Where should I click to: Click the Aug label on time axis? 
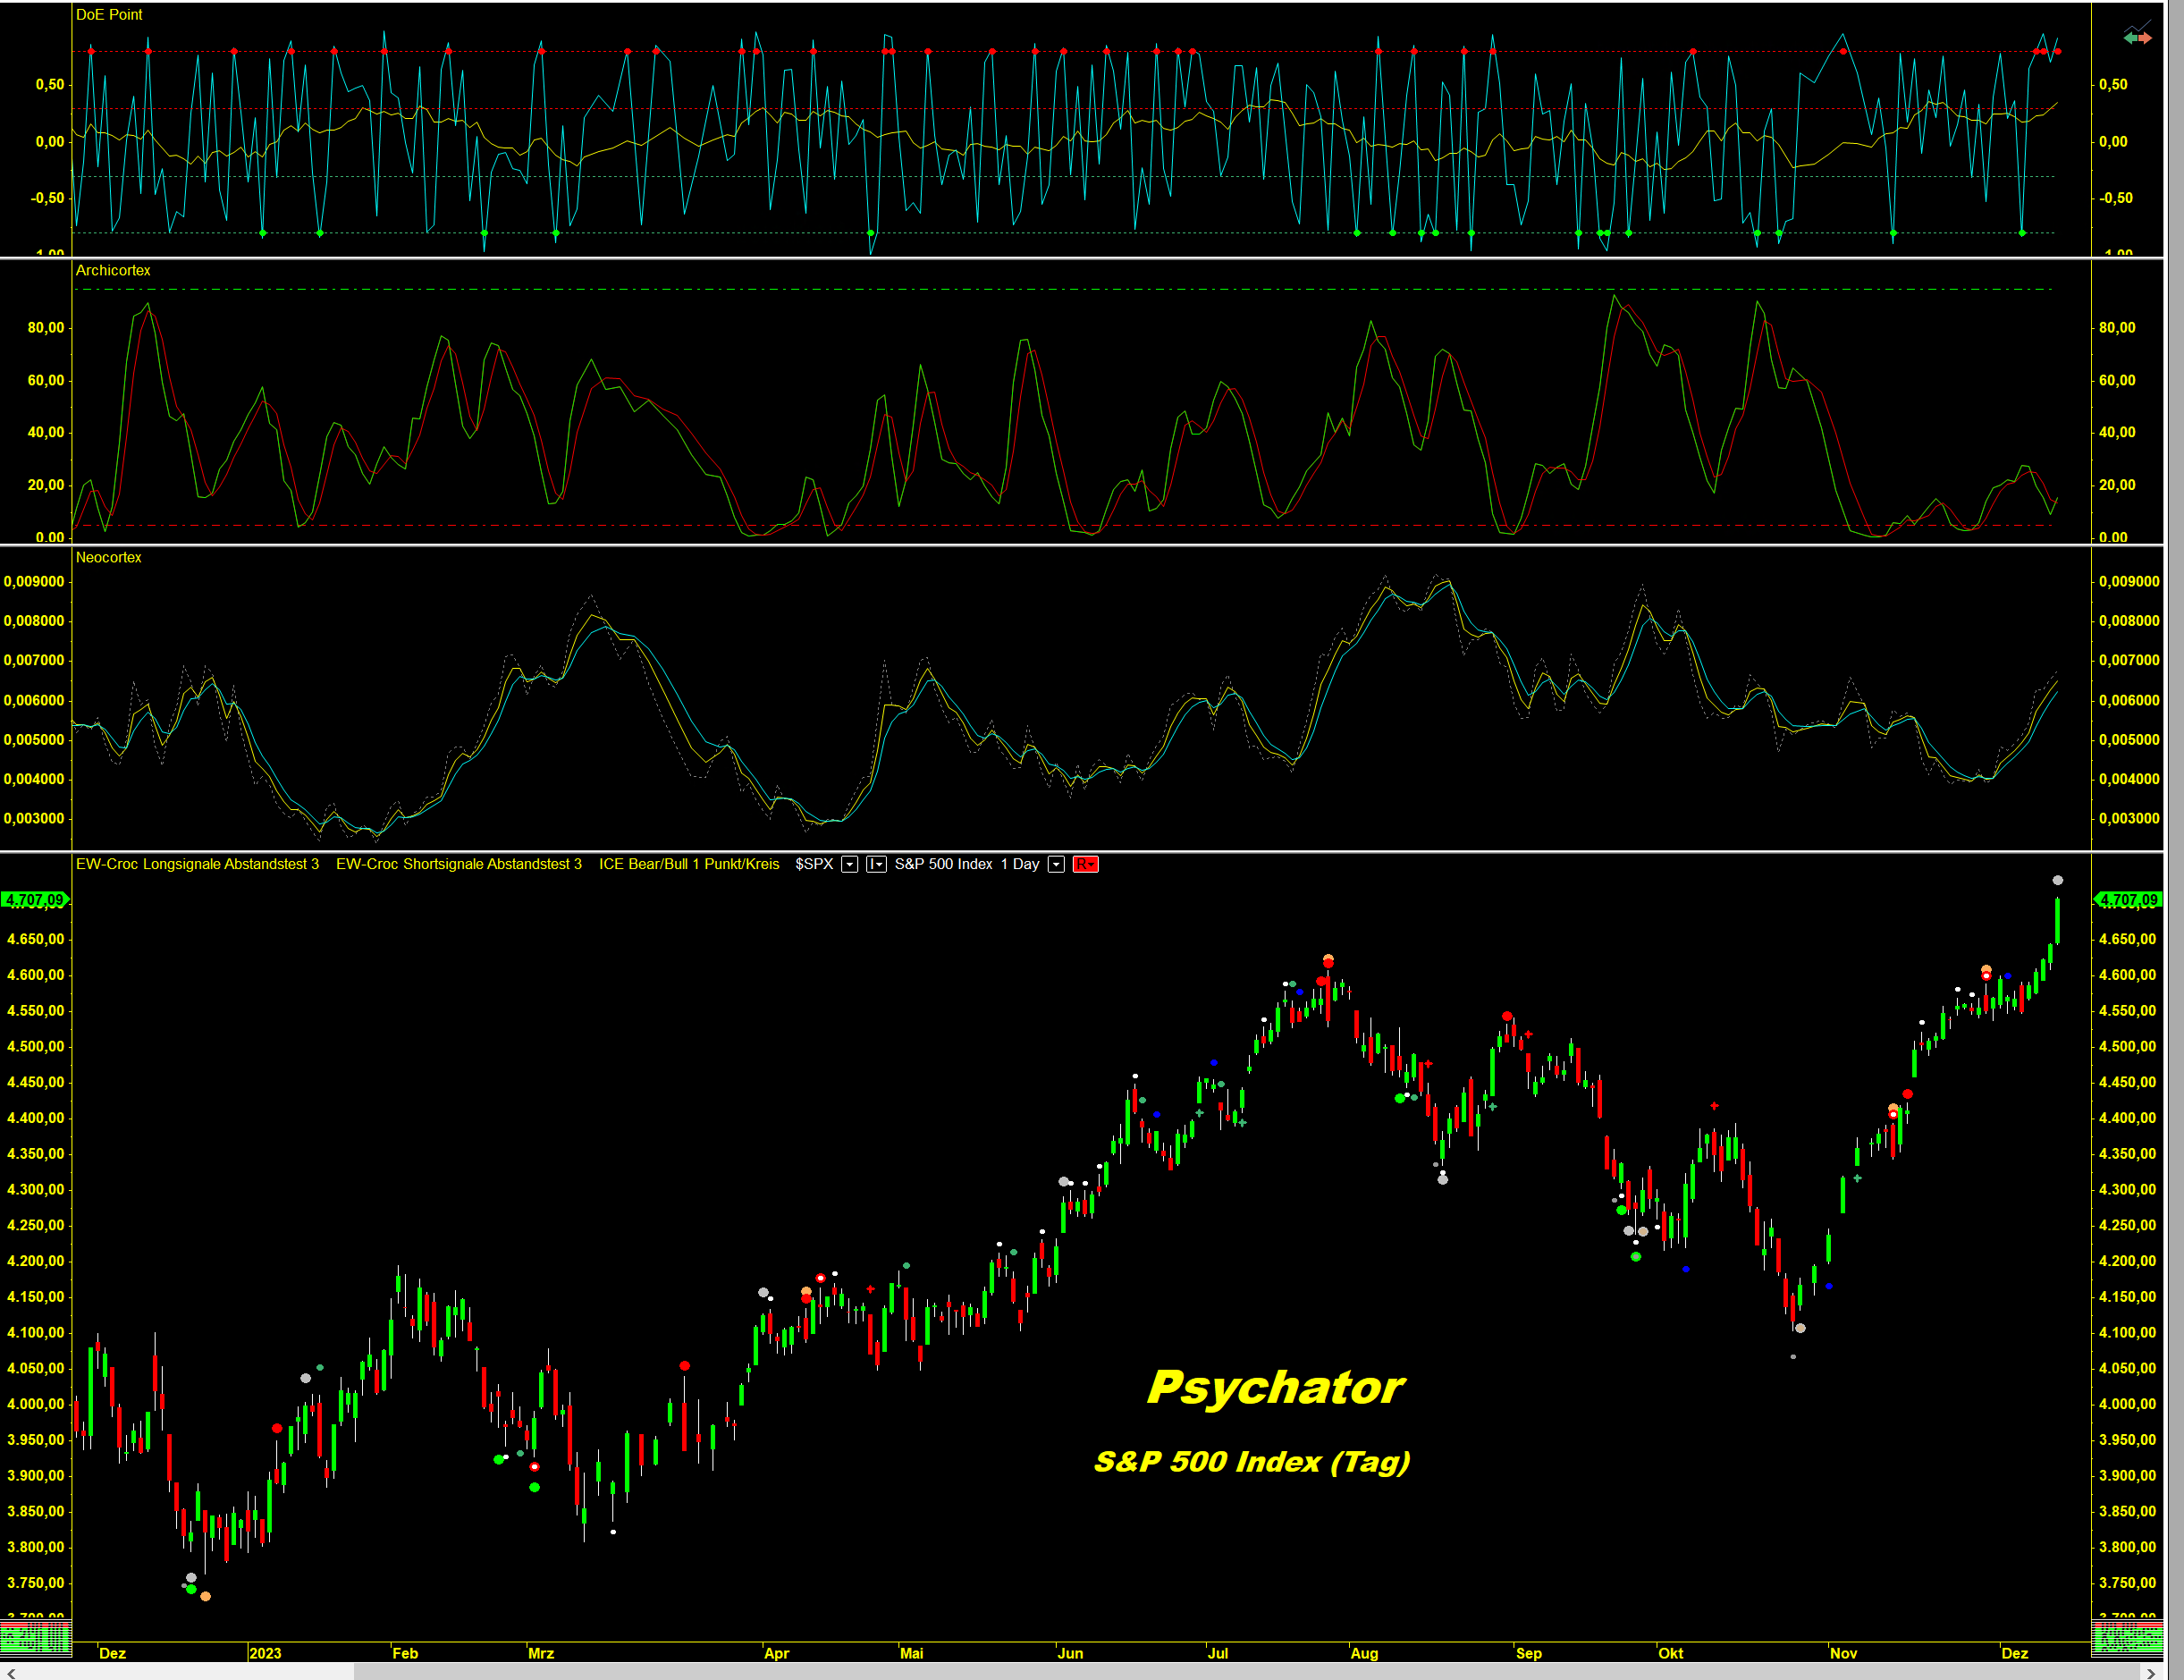pos(1364,1653)
